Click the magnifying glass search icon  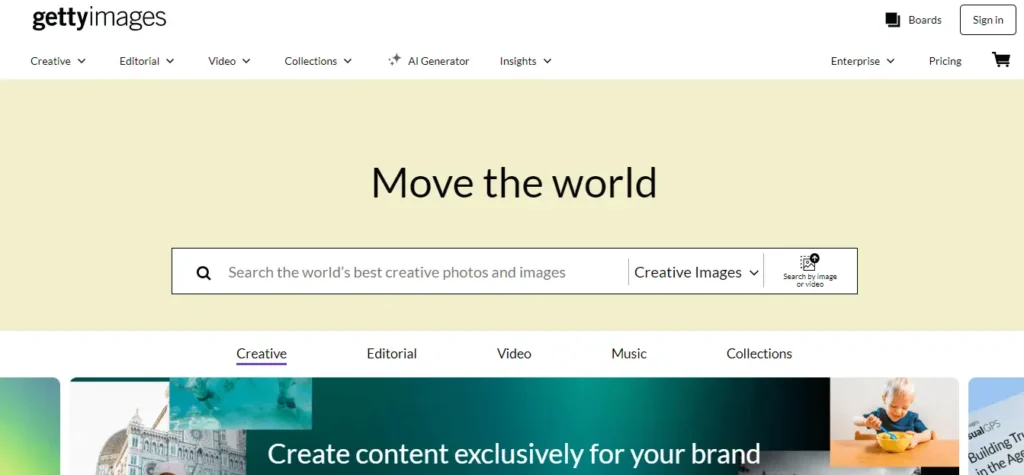tap(204, 273)
